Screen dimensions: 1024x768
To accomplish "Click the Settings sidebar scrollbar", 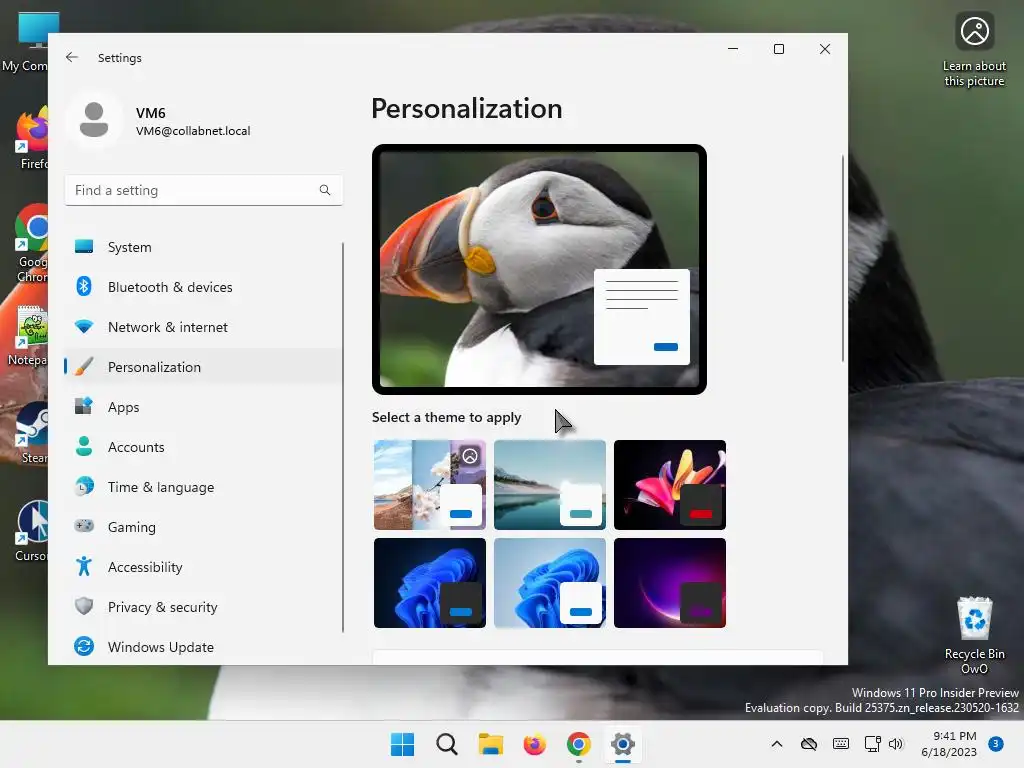I will tap(343, 438).
